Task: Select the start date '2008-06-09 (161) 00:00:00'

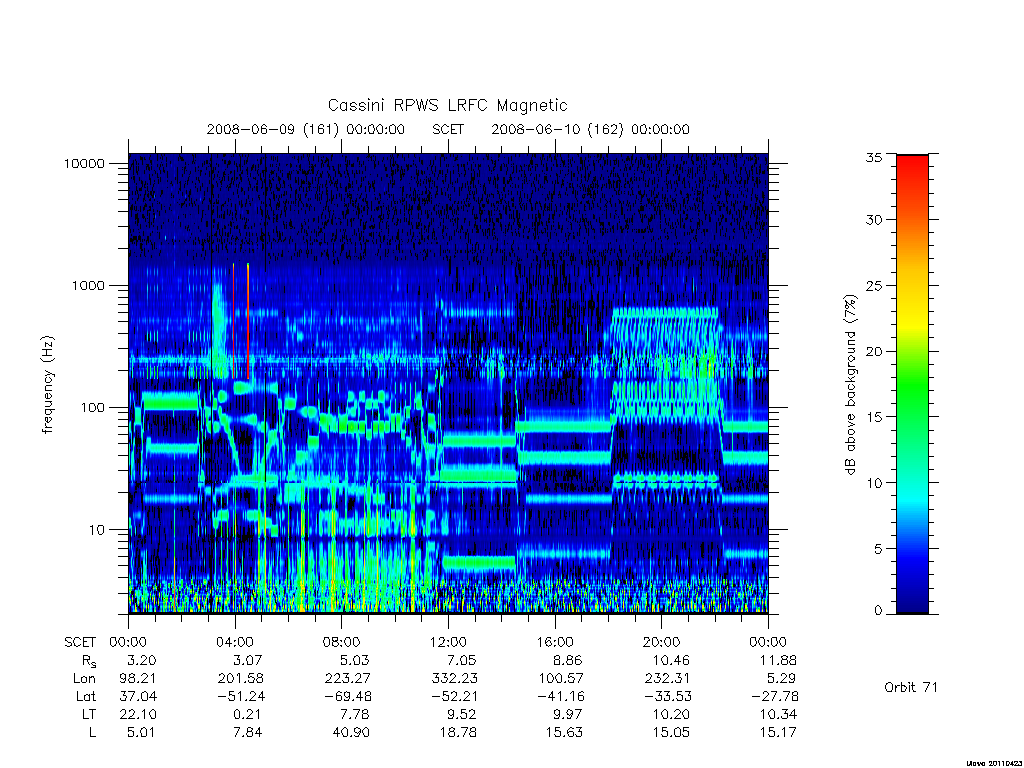Action: (x=306, y=129)
